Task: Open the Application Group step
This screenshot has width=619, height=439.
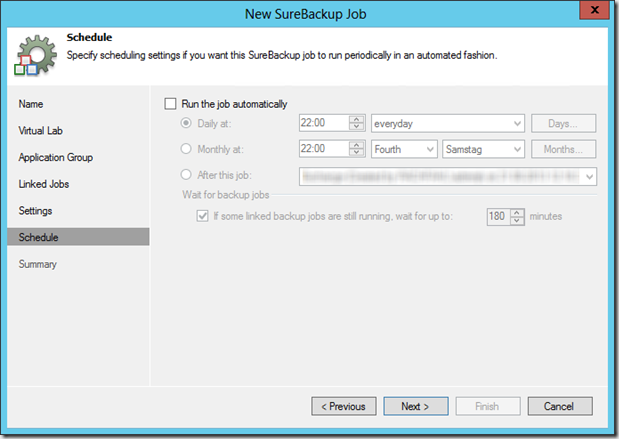Action: [x=56, y=158]
